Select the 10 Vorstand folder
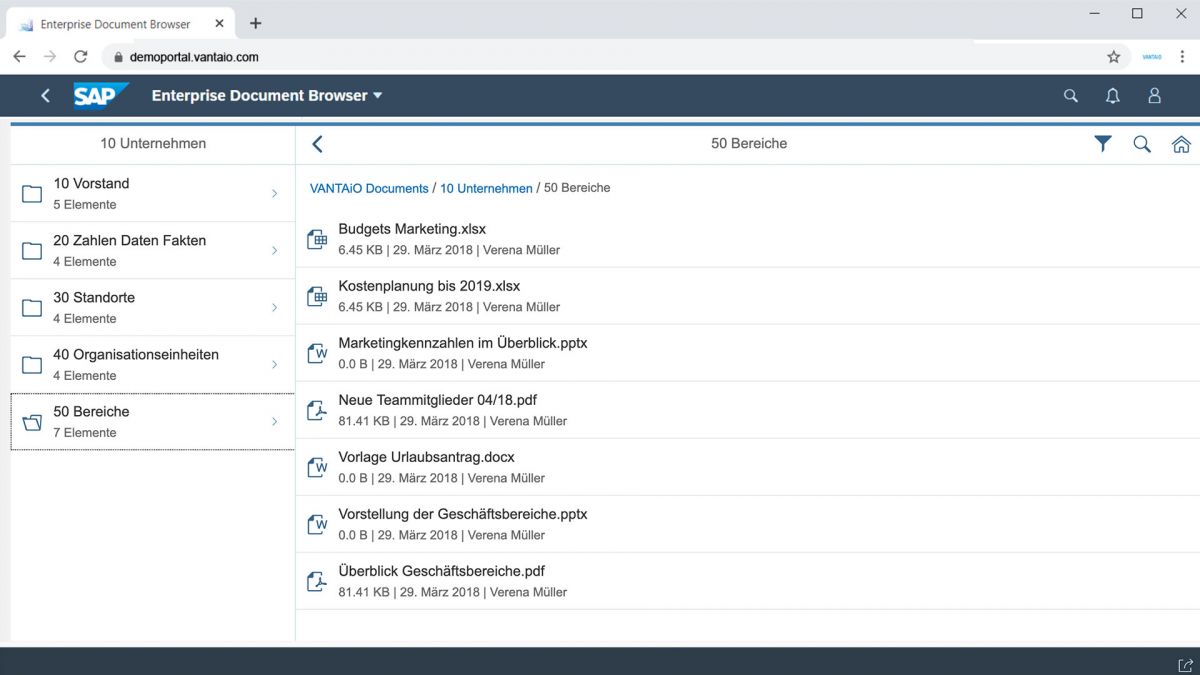This screenshot has height=675, width=1200. pyautogui.click(x=153, y=194)
